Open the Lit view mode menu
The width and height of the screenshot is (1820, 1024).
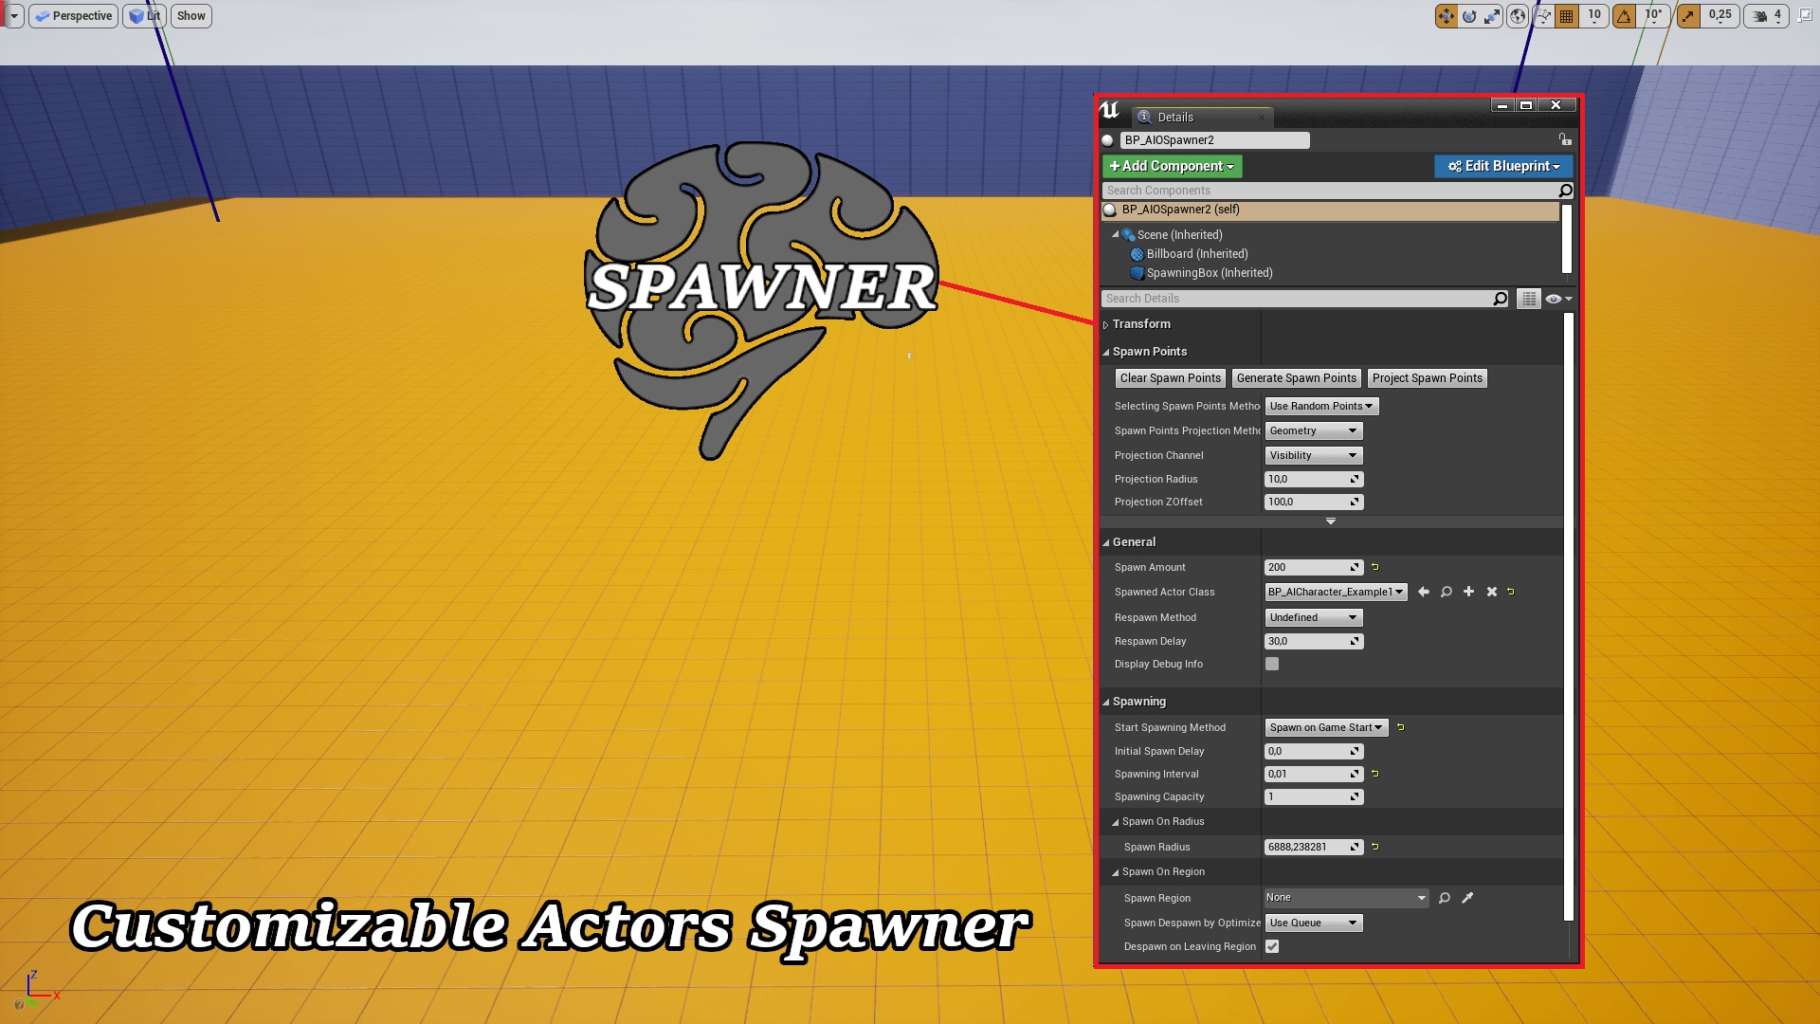145,16
